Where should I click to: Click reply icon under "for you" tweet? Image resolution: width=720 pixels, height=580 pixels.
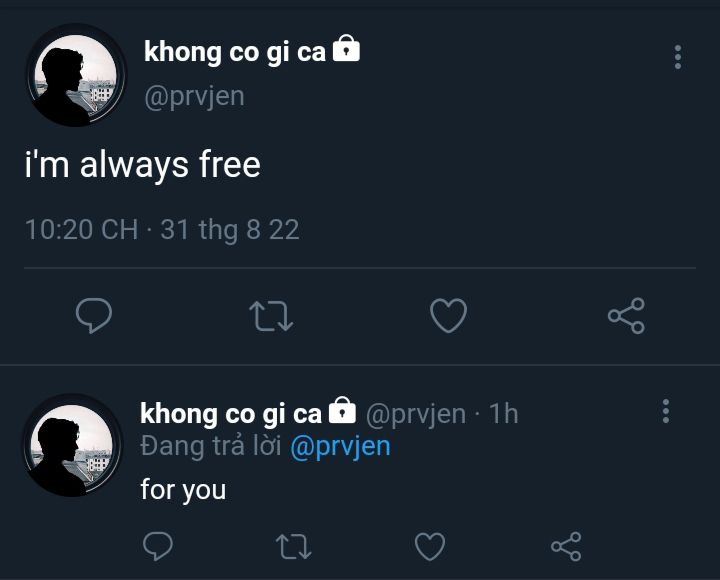158,546
